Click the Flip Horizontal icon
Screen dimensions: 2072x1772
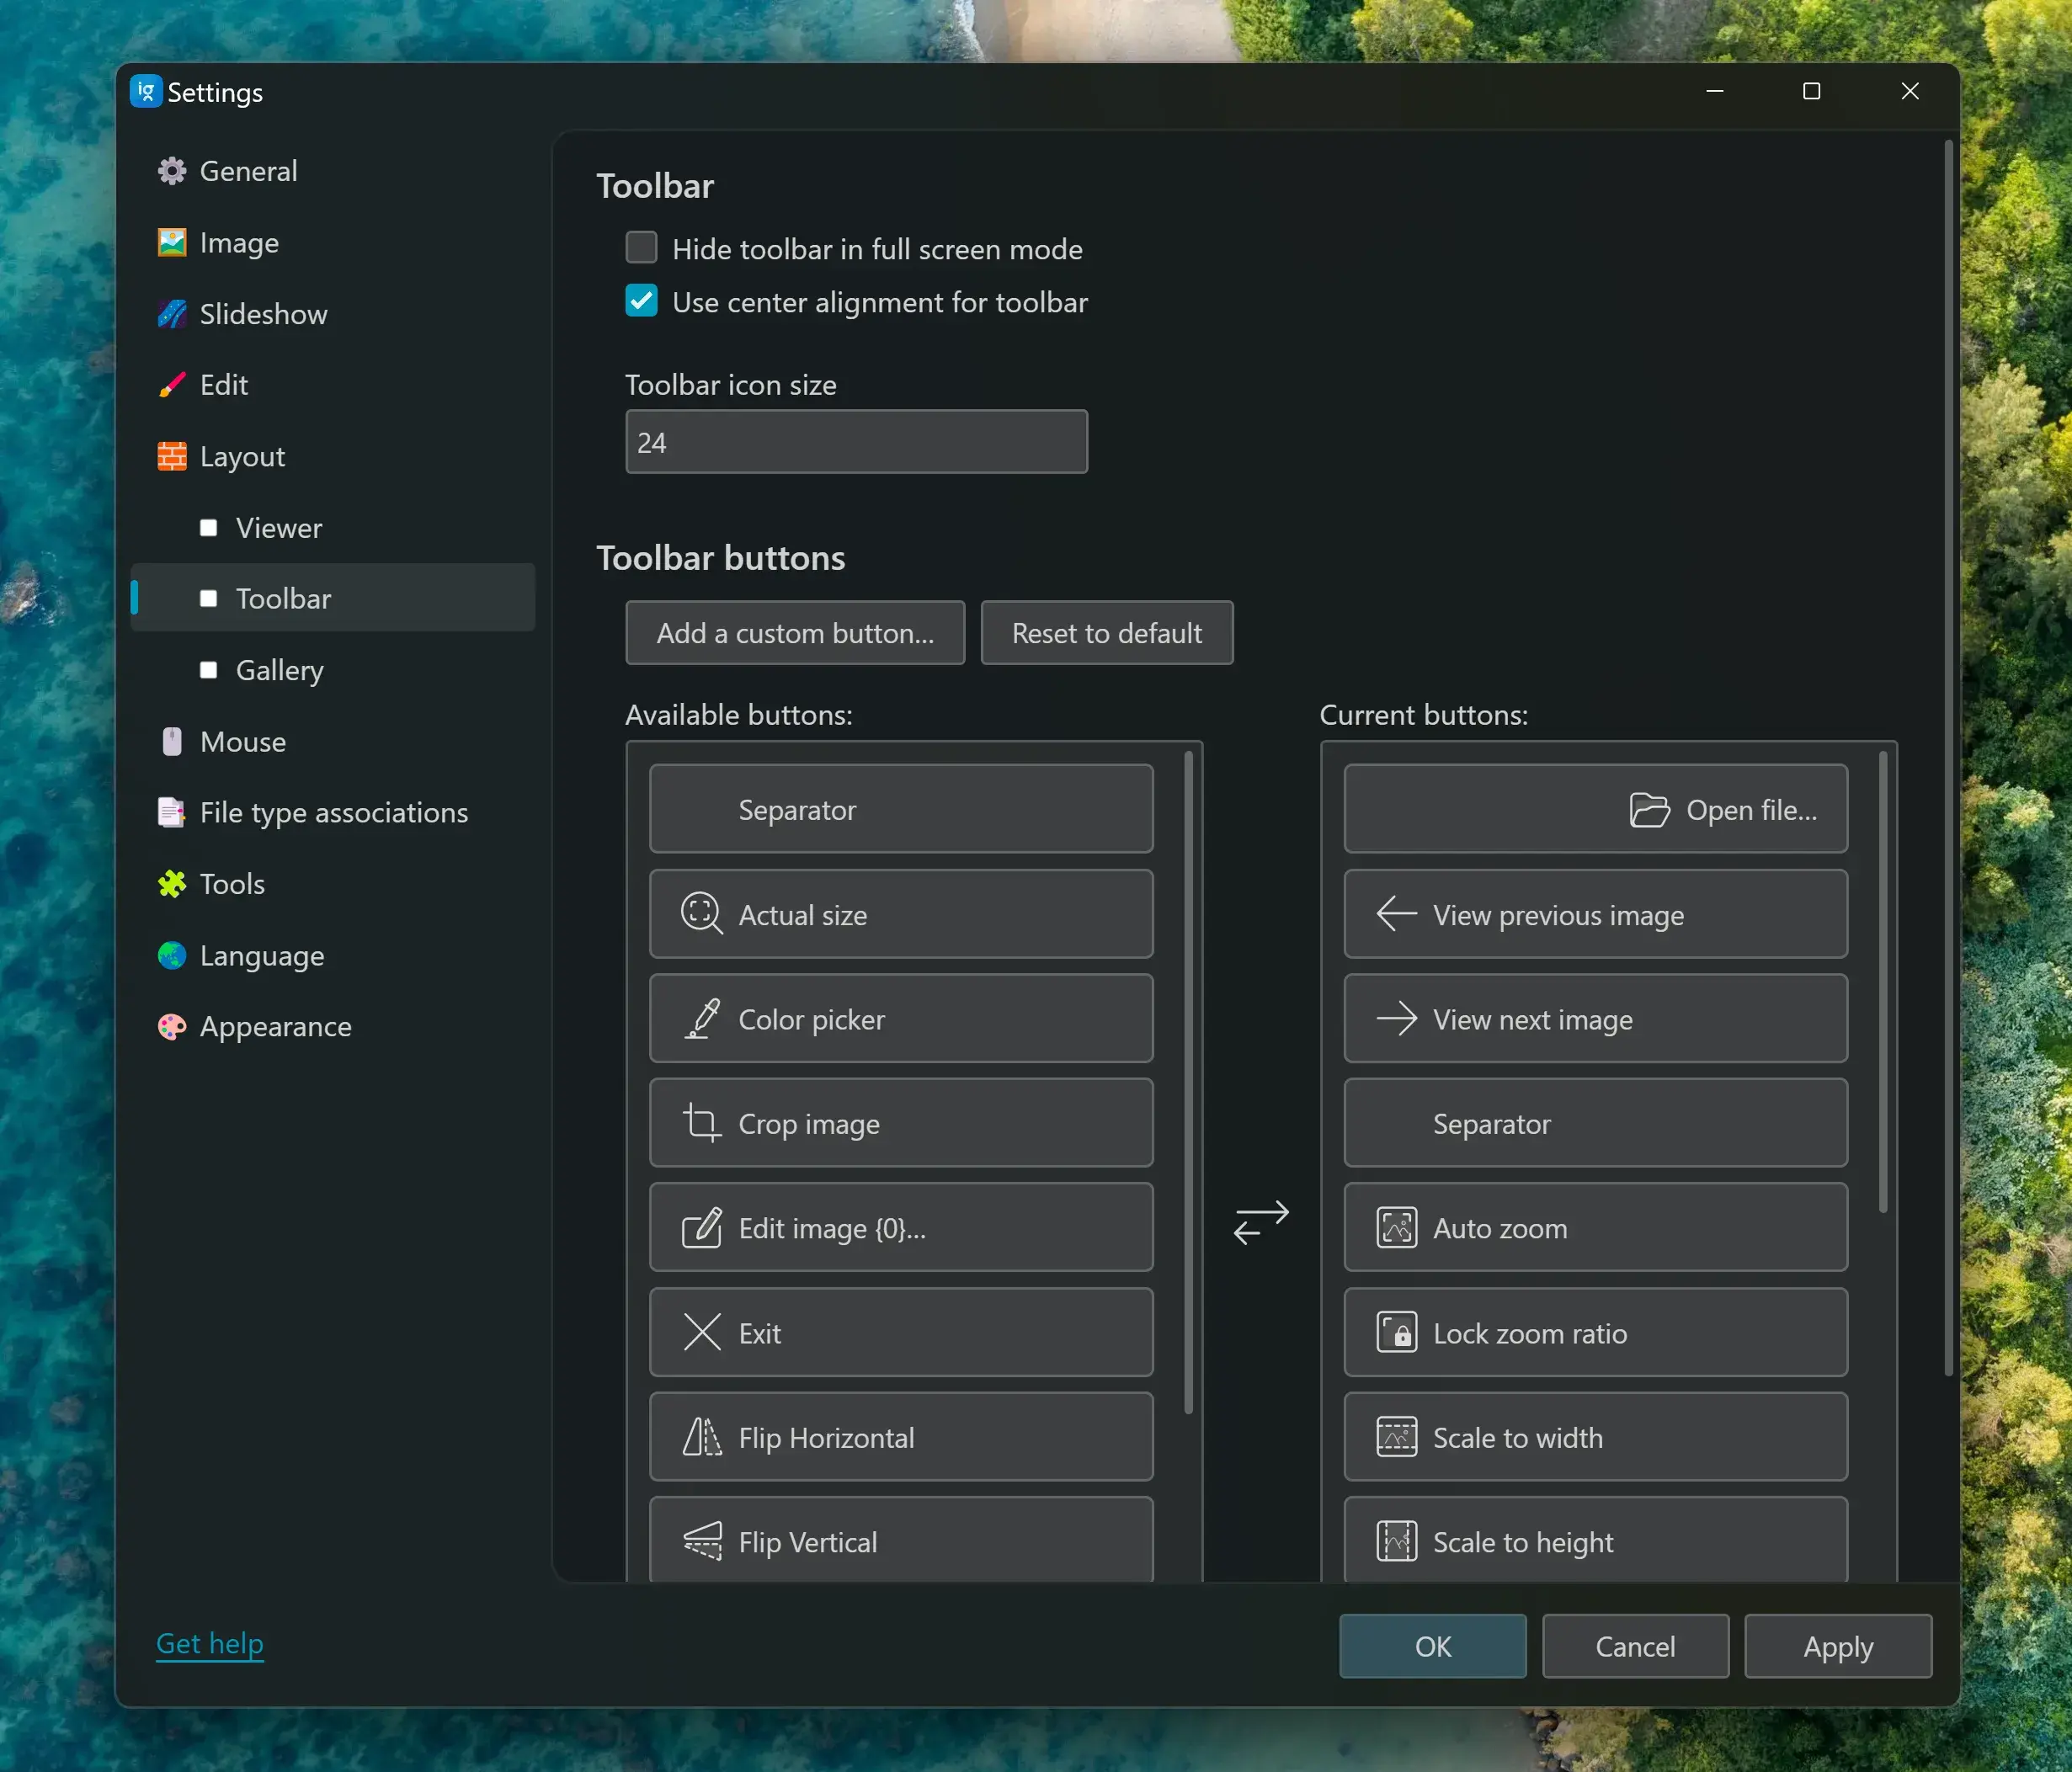(701, 1437)
